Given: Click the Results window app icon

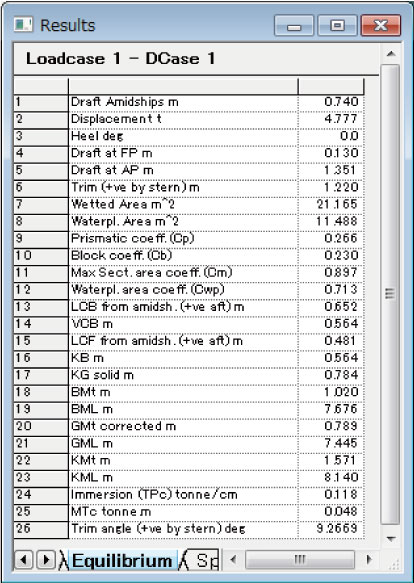Looking at the screenshot, I should (x=23, y=25).
